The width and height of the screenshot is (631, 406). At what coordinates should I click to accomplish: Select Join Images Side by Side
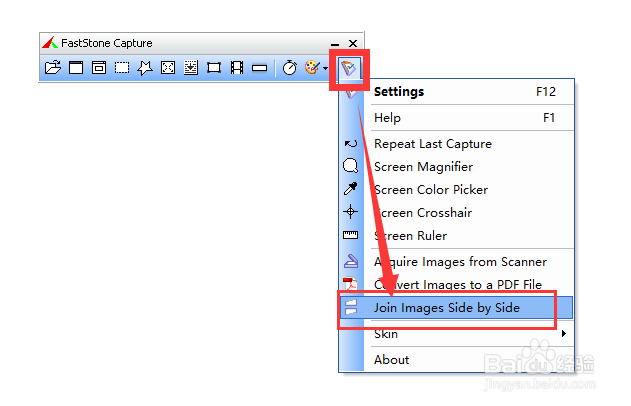point(447,307)
